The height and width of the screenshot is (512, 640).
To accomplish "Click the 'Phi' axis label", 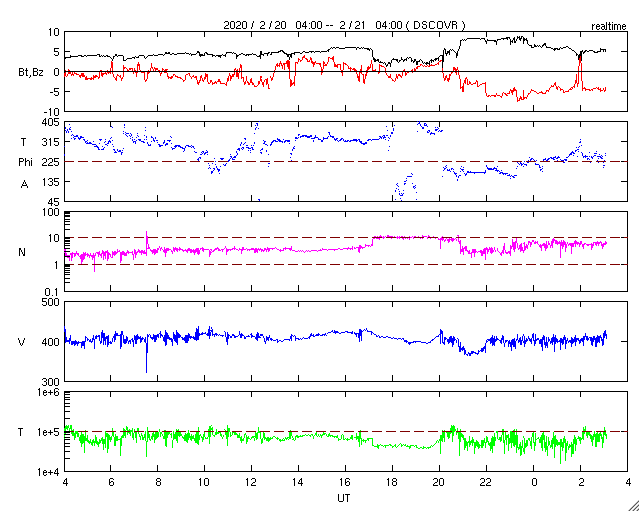I will 25,163.
